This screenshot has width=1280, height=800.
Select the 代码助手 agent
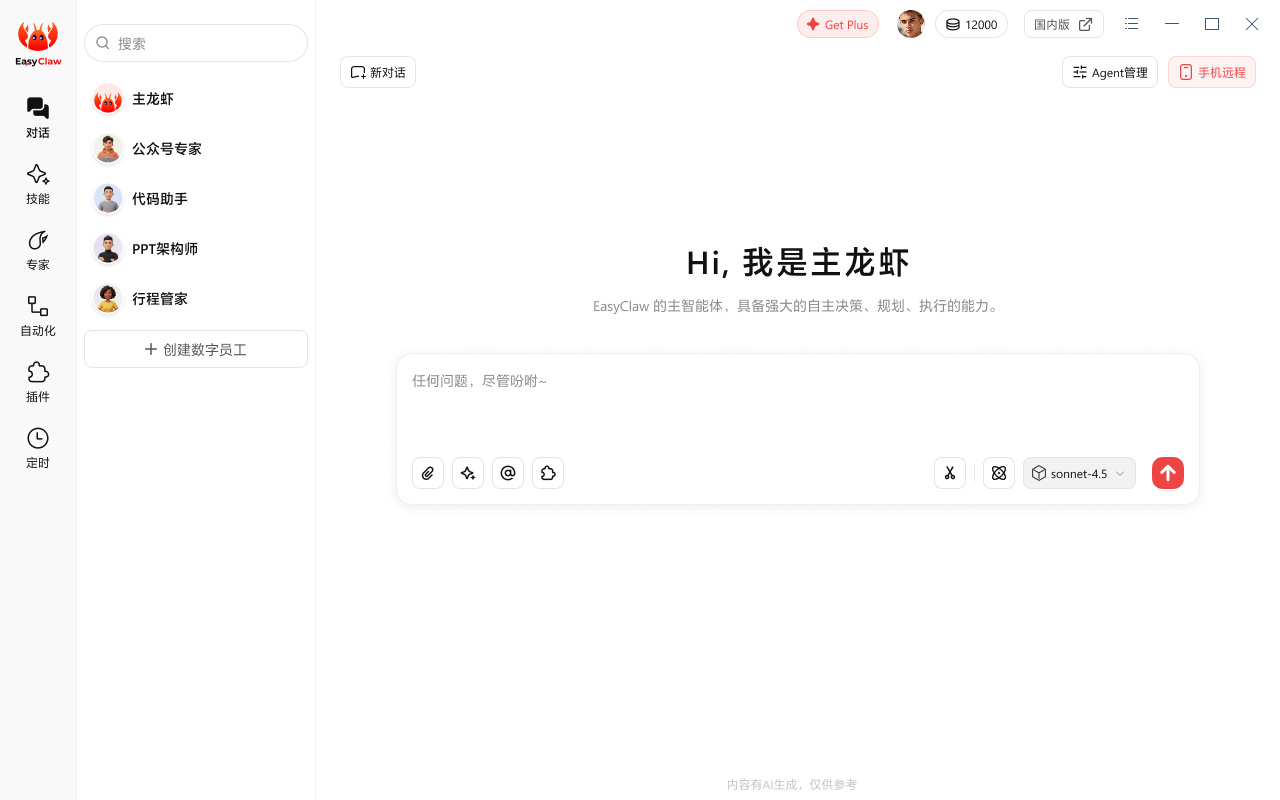[196, 199]
